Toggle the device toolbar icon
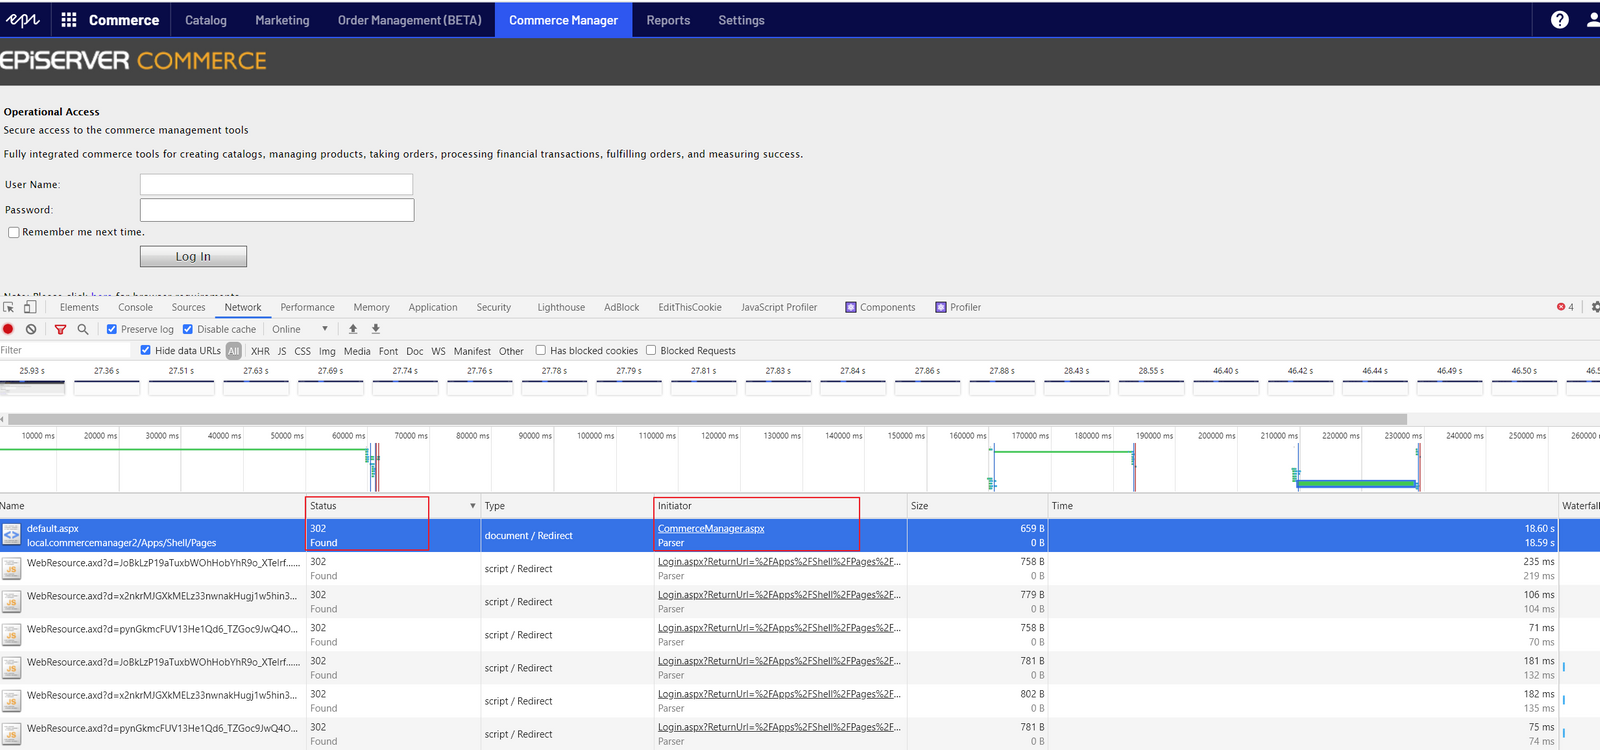This screenshot has width=1600, height=750. (x=30, y=307)
